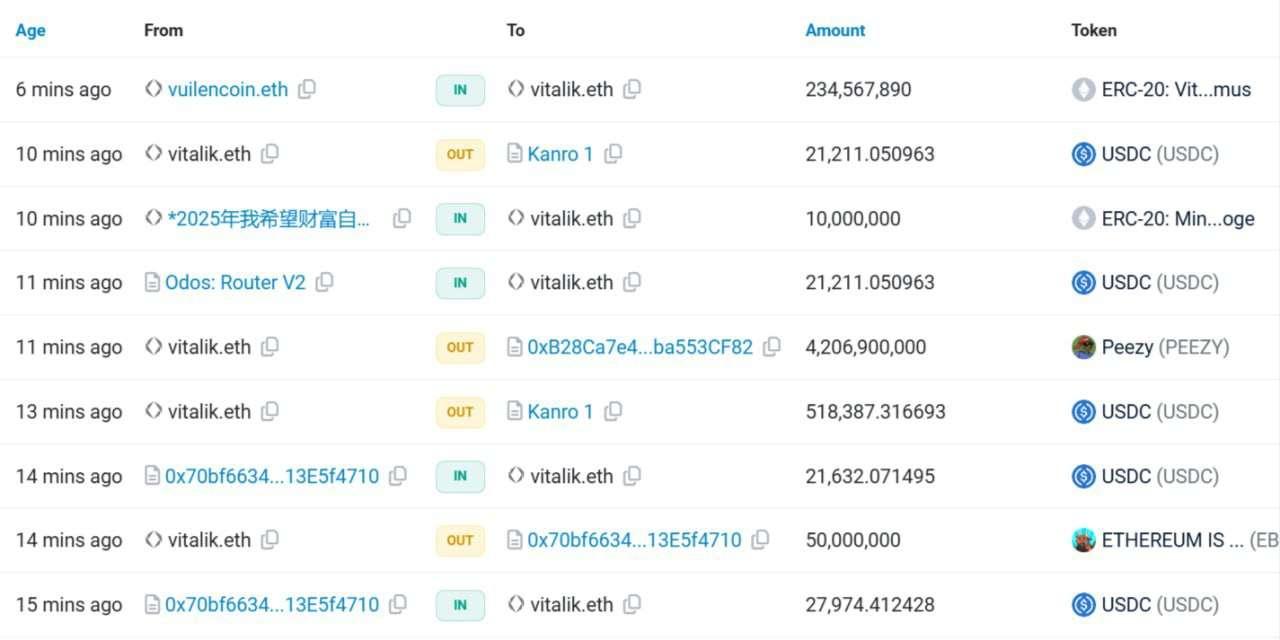Viewport: 1280px width, 640px height.
Task: Open the 0xB28Ca7e4...ba553CF82 recipient link
Action: (640, 347)
